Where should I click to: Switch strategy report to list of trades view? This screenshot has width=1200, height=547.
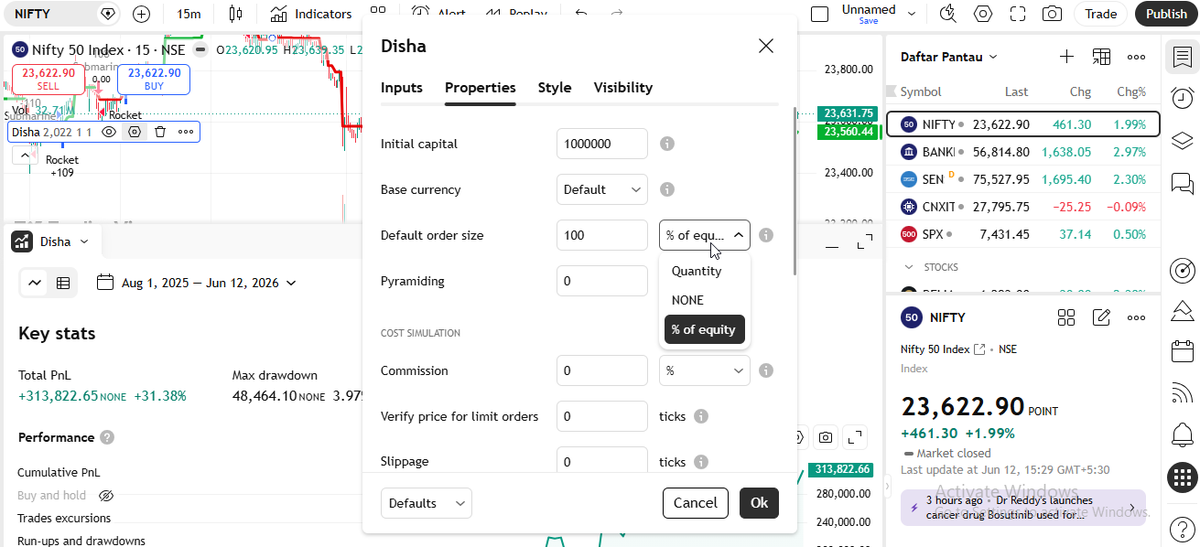63,283
